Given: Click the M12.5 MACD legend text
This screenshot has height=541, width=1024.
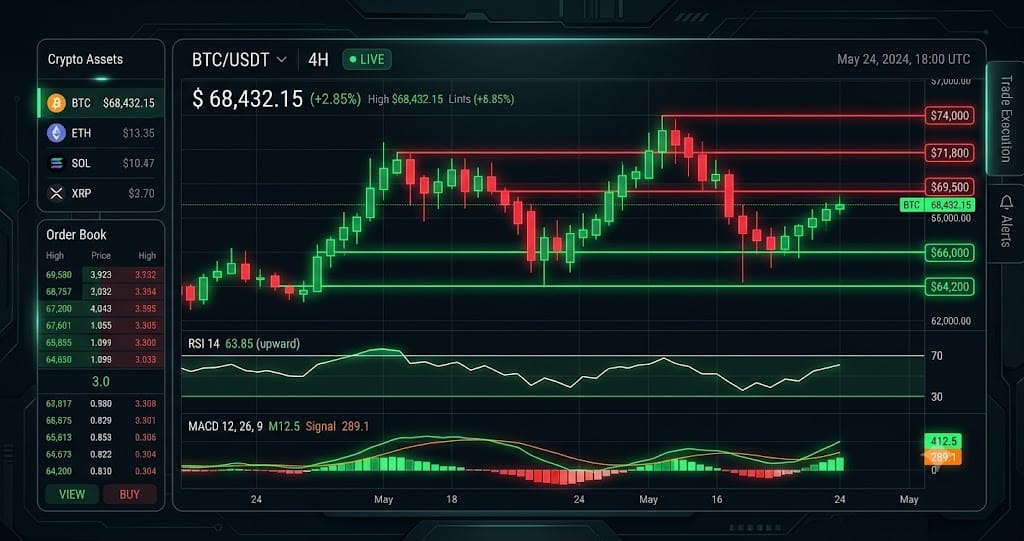Looking at the screenshot, I should pyautogui.click(x=283, y=427).
